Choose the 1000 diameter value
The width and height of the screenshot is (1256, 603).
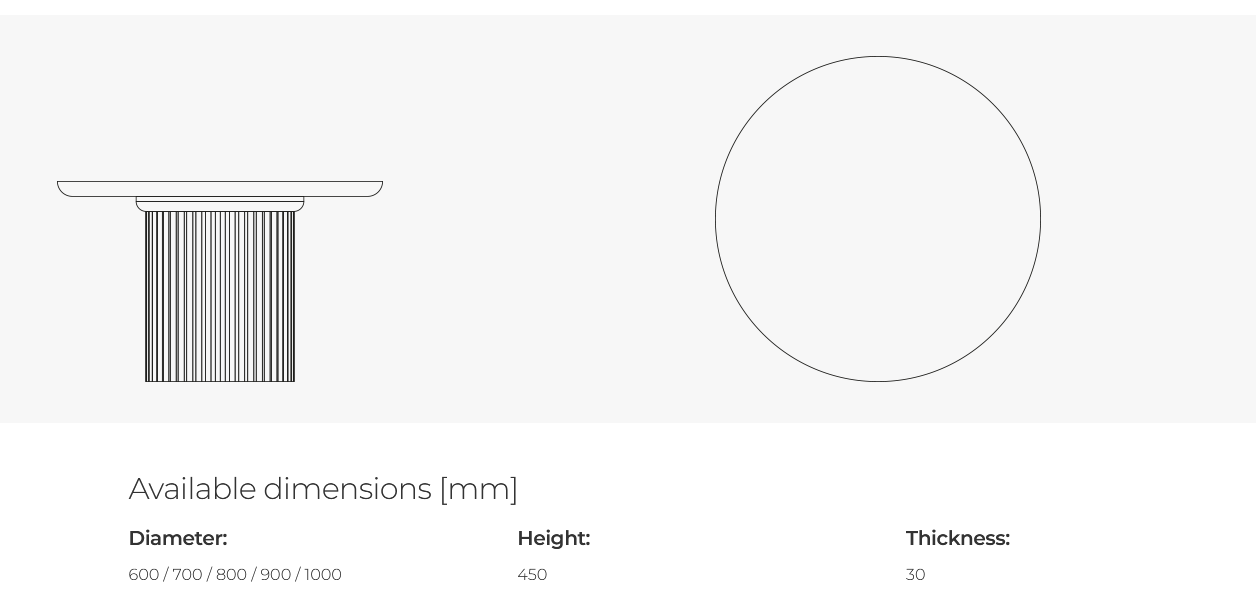tap(323, 575)
